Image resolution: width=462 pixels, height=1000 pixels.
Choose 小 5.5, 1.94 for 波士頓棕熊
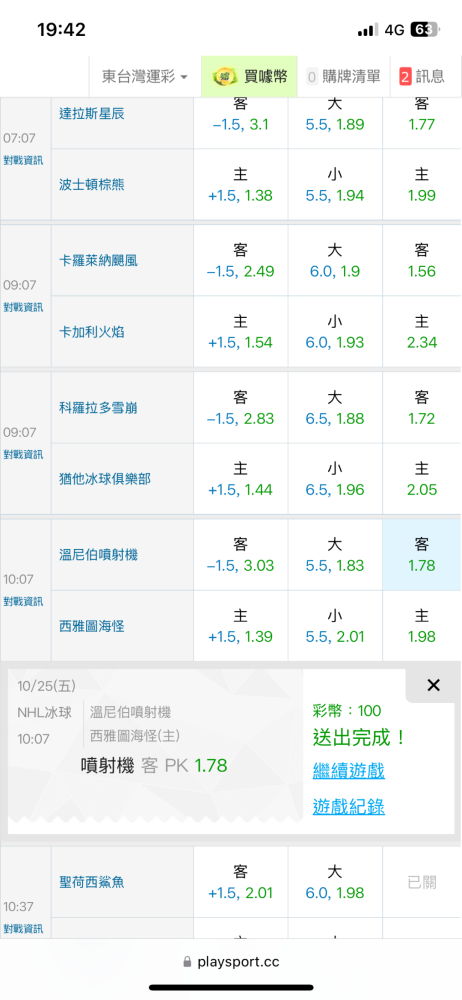(335, 184)
